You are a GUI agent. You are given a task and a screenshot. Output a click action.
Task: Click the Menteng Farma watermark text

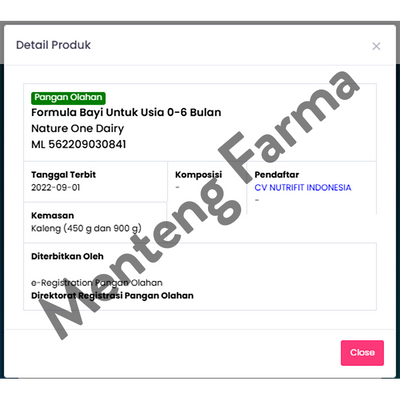200,205
